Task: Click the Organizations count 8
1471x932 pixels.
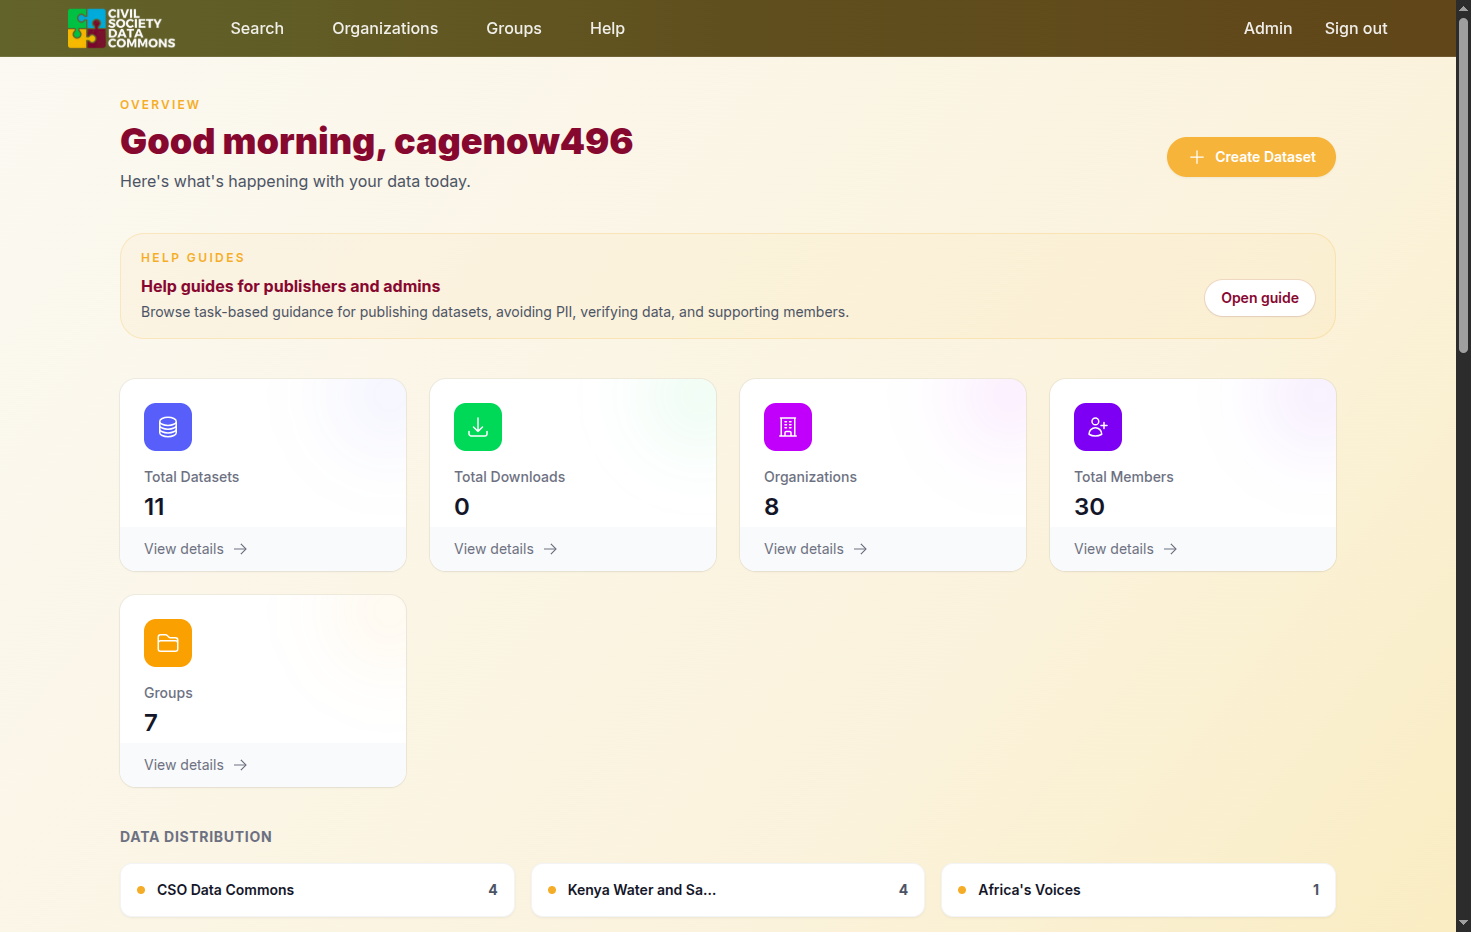Action: (x=772, y=507)
